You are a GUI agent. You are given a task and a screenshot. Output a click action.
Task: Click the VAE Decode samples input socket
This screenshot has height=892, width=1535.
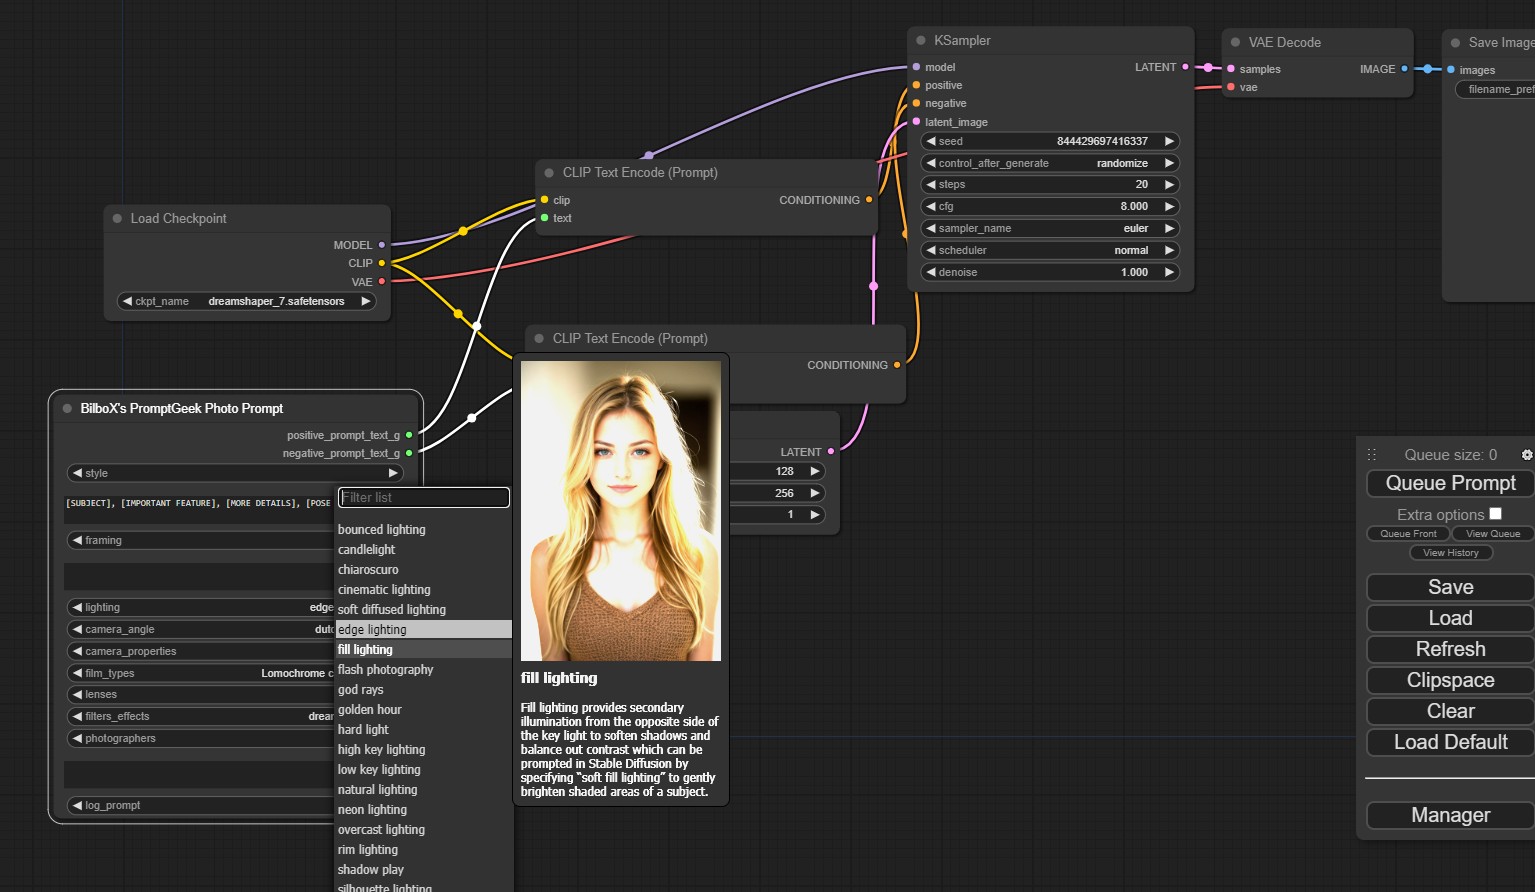(x=1231, y=69)
